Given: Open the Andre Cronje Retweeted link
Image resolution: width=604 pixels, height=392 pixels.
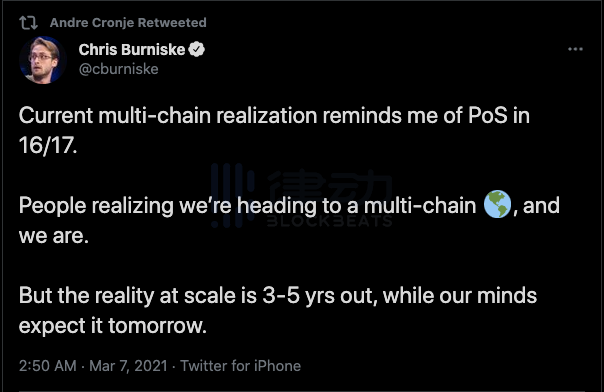Looking at the screenshot, I should (128, 23).
